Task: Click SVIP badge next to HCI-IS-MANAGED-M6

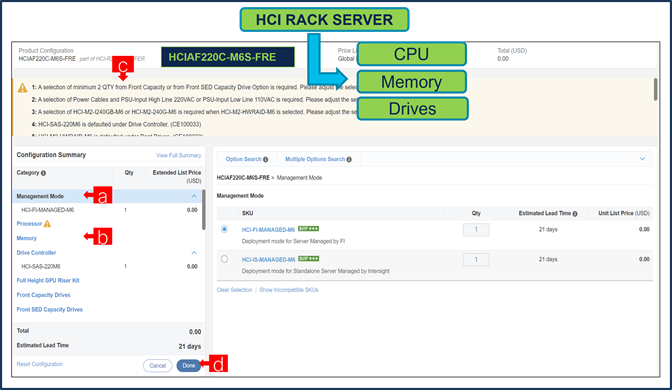Action: [x=308, y=258]
